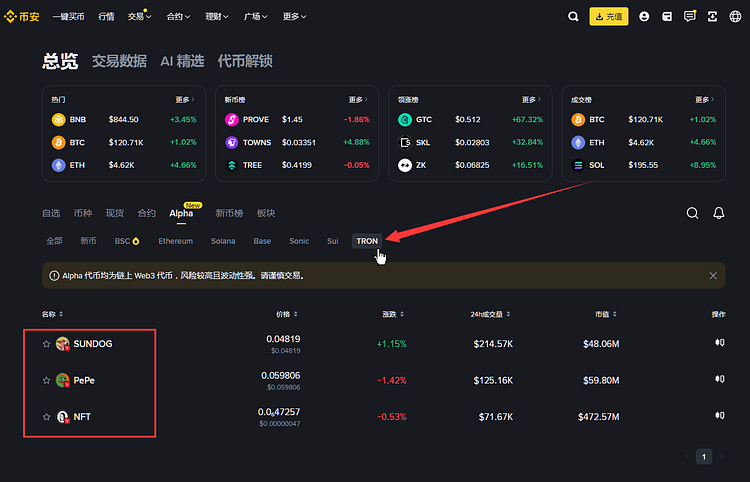Viewport: 750px width, 482px height.
Task: Click the SUNDOG coin icon
Action: 63,343
